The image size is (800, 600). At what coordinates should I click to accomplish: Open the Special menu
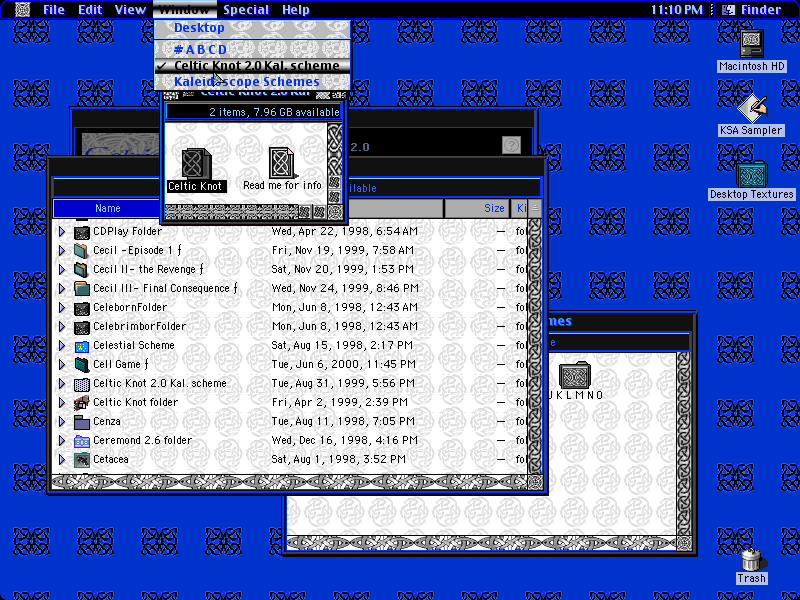pos(246,10)
